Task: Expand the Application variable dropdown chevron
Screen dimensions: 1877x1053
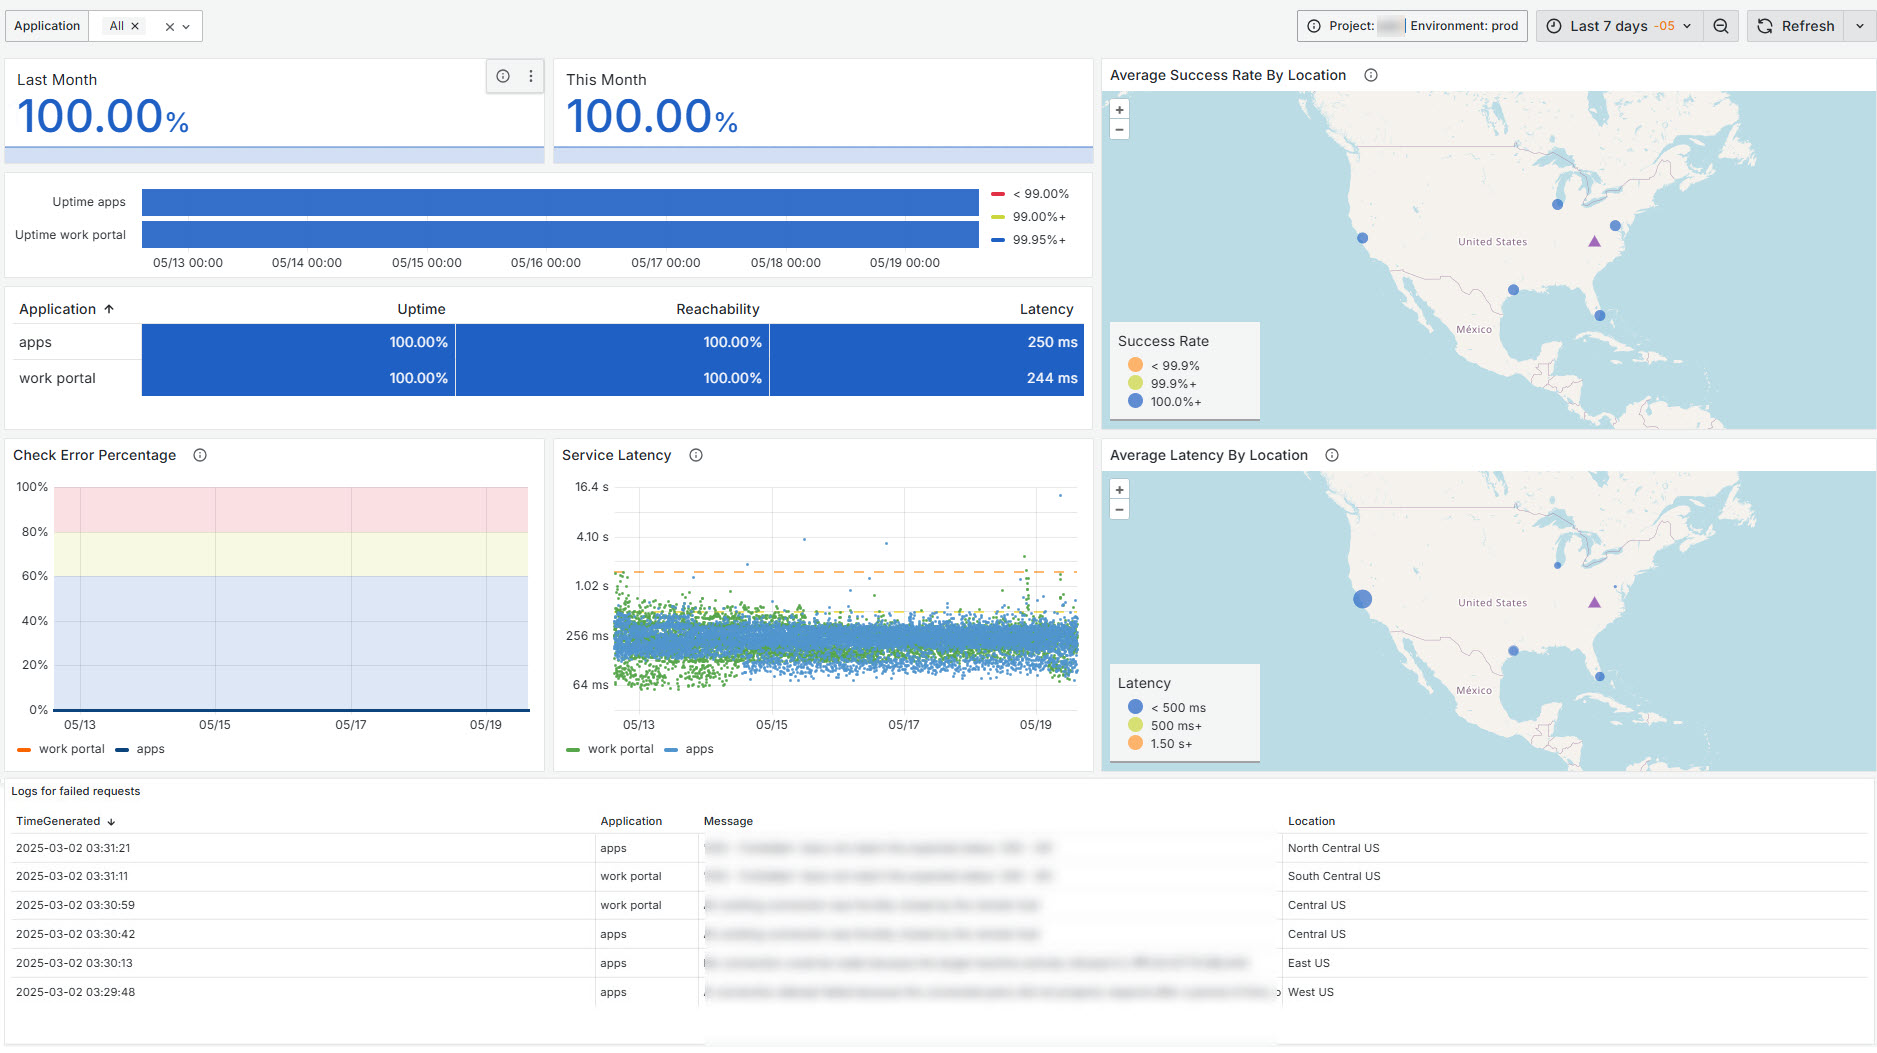Action: [186, 27]
